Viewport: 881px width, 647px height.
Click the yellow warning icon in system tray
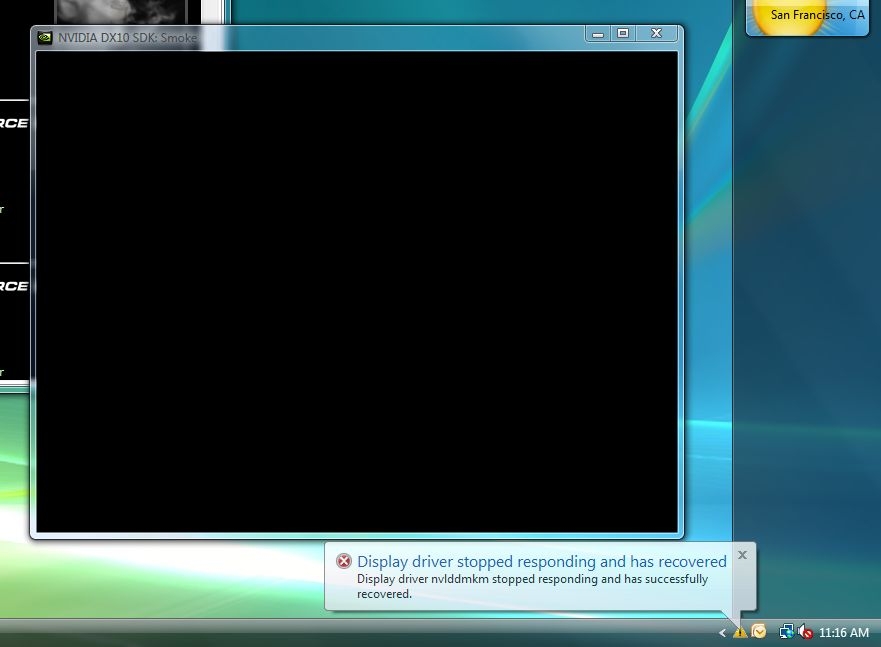pos(740,632)
